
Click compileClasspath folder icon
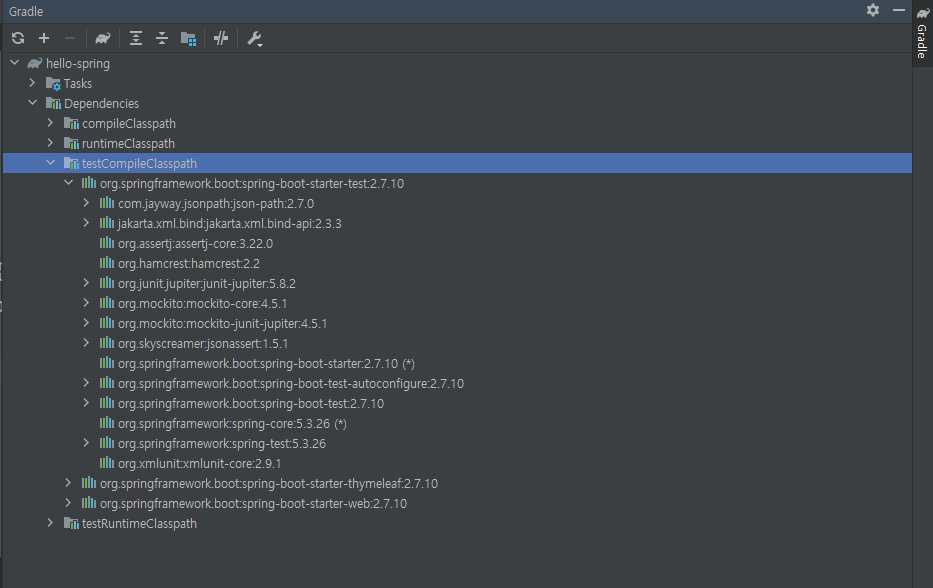[x=71, y=124]
